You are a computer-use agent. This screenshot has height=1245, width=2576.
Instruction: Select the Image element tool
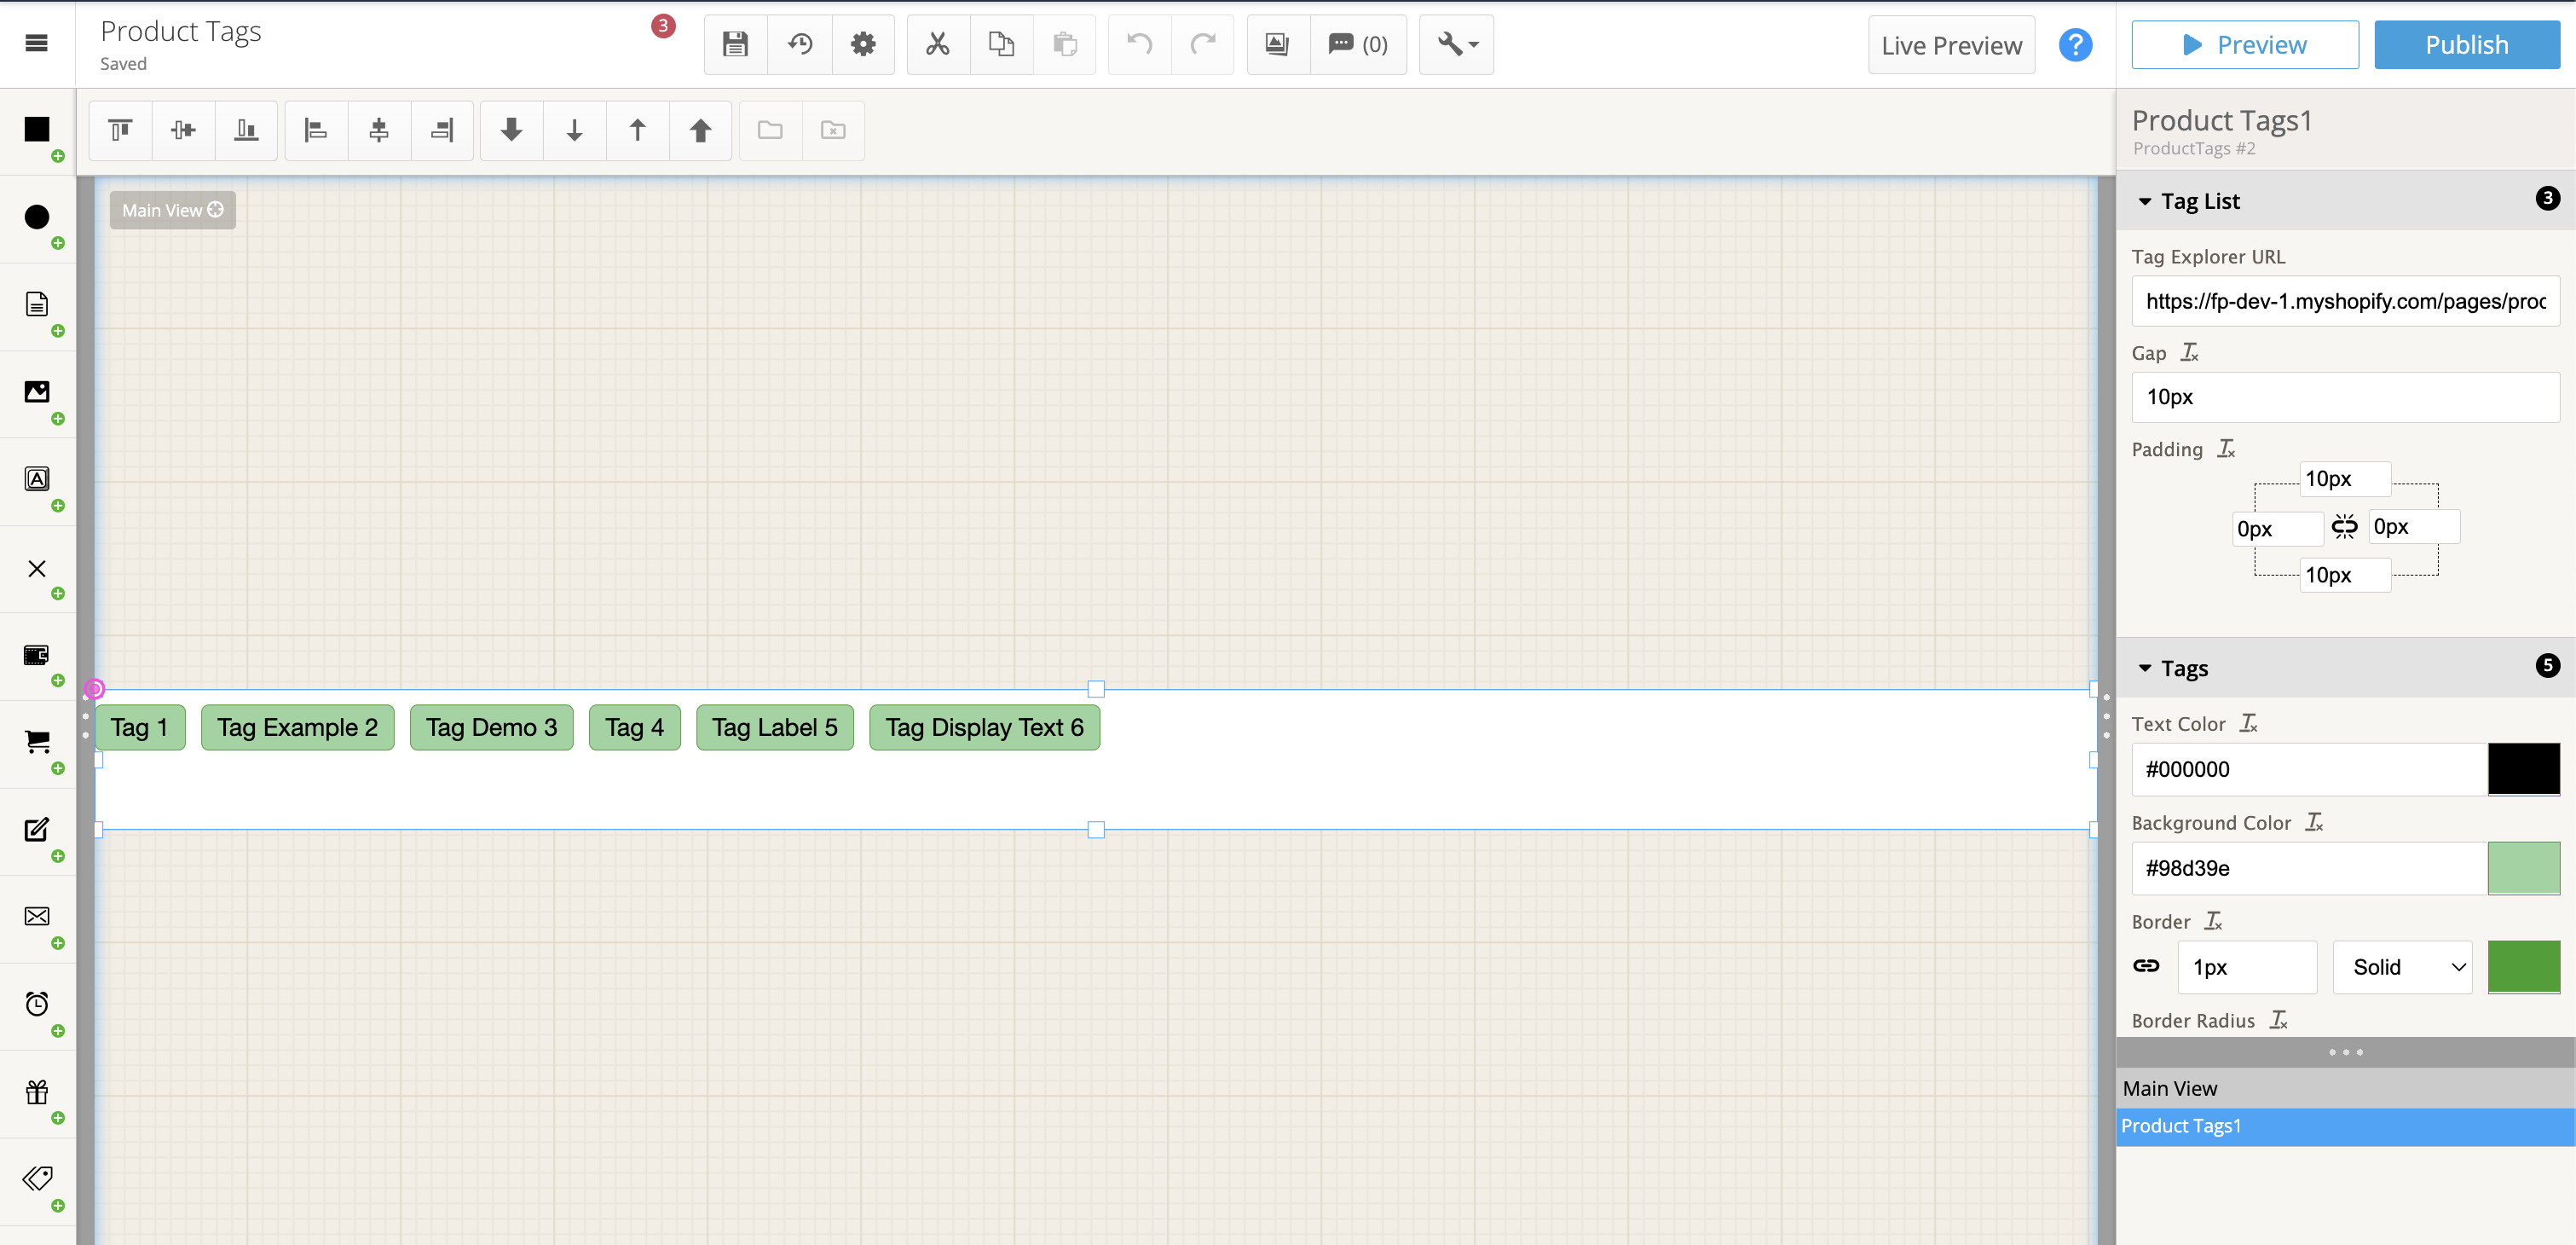point(37,392)
